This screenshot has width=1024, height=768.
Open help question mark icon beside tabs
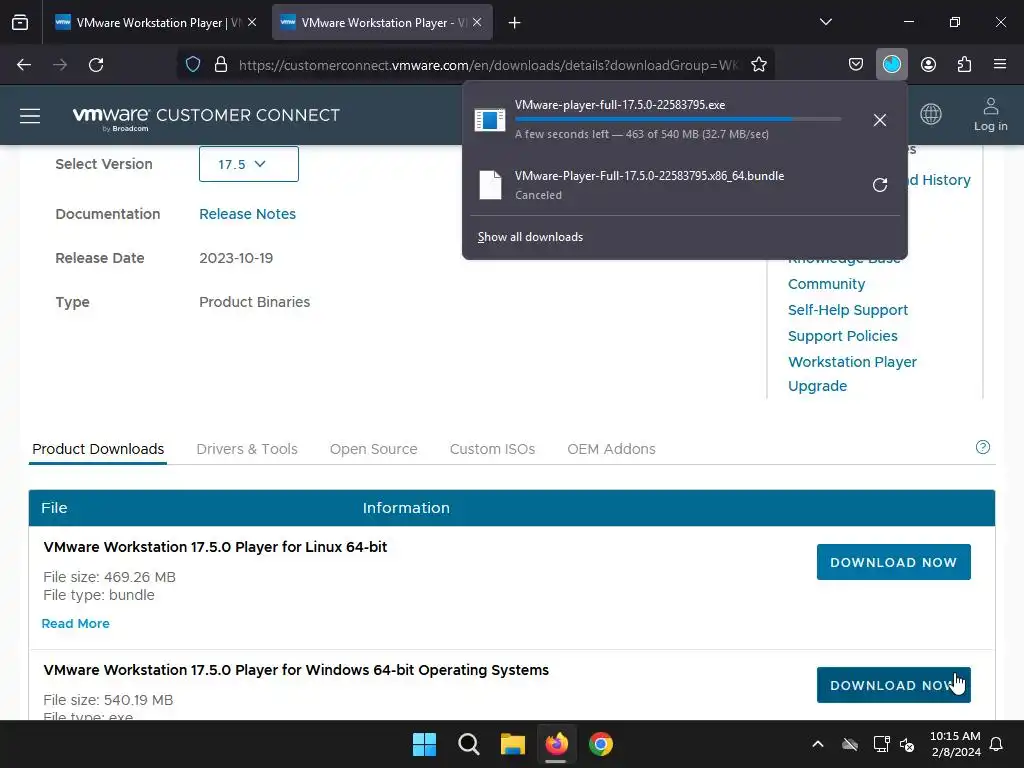coord(983,447)
